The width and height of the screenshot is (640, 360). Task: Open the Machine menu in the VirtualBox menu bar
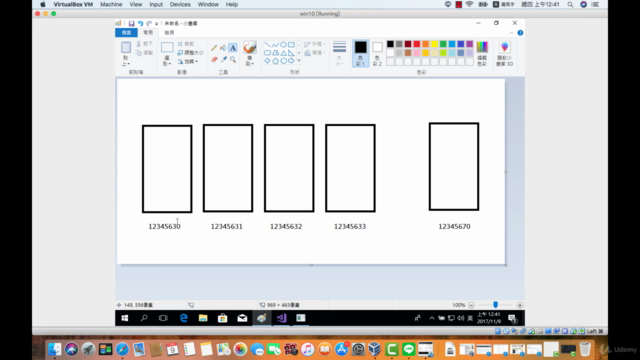[x=111, y=4]
